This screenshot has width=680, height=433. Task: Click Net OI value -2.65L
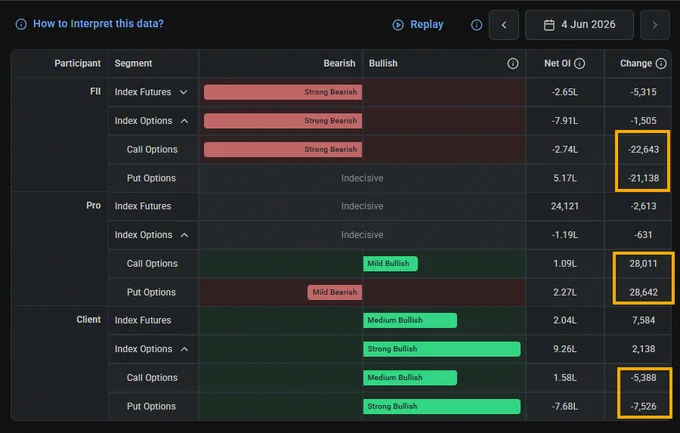point(565,92)
